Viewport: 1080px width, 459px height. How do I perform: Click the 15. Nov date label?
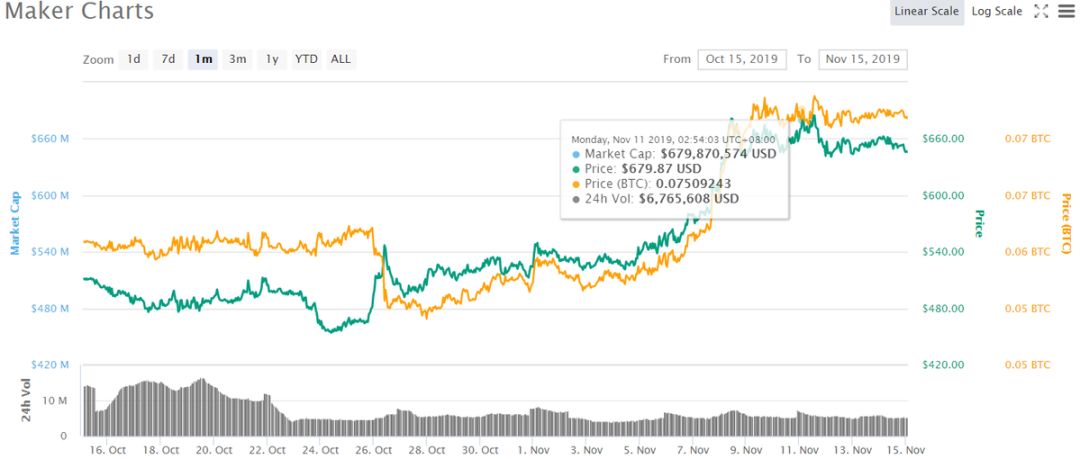pos(904,450)
